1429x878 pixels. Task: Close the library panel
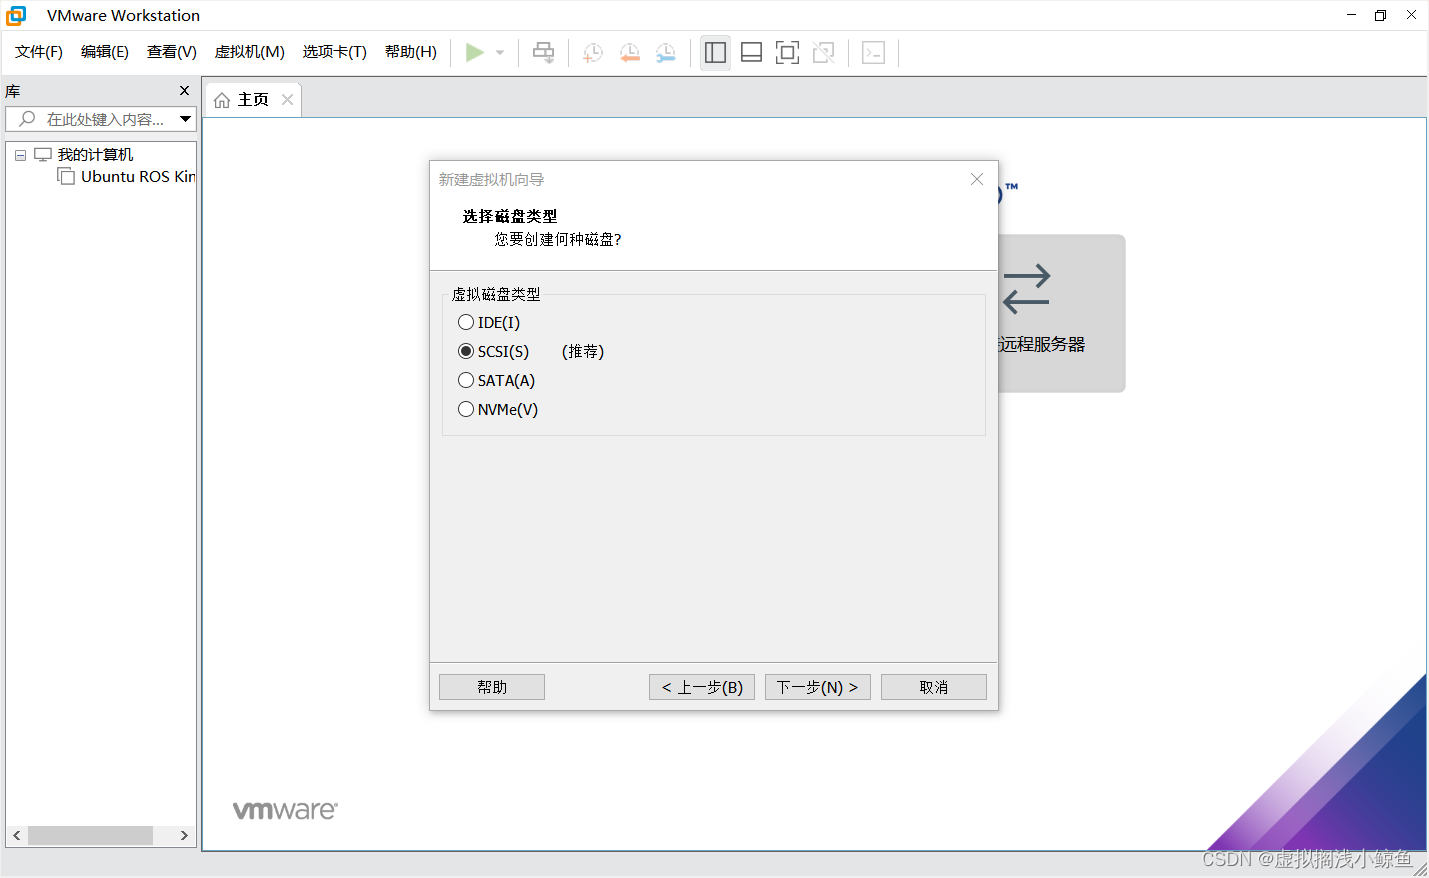[x=184, y=91]
